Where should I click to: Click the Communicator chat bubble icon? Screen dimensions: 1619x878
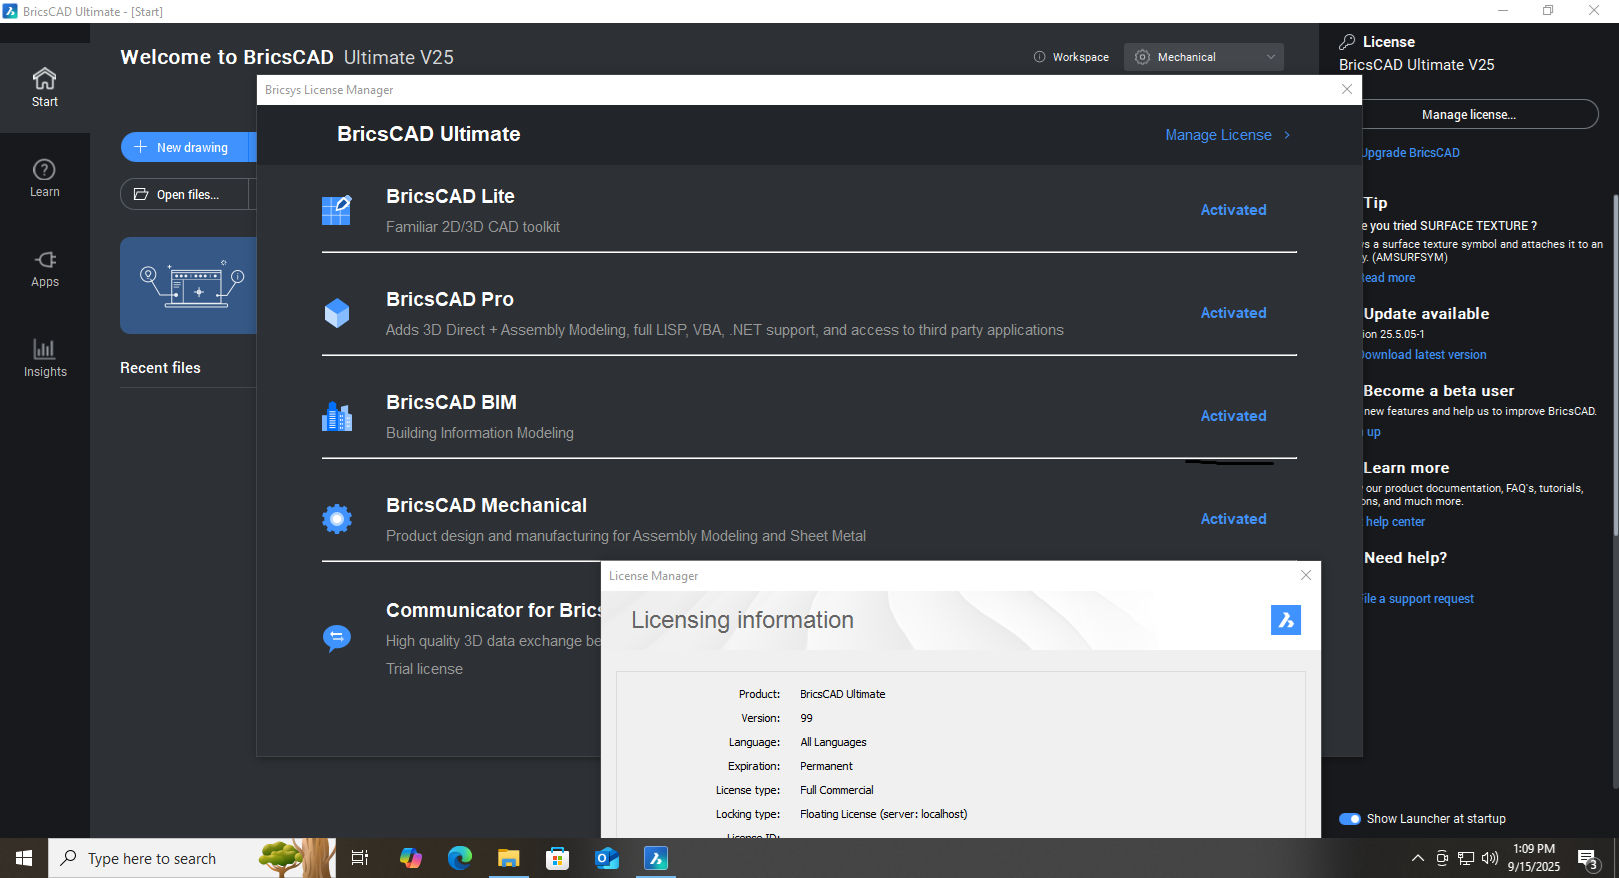(x=337, y=637)
